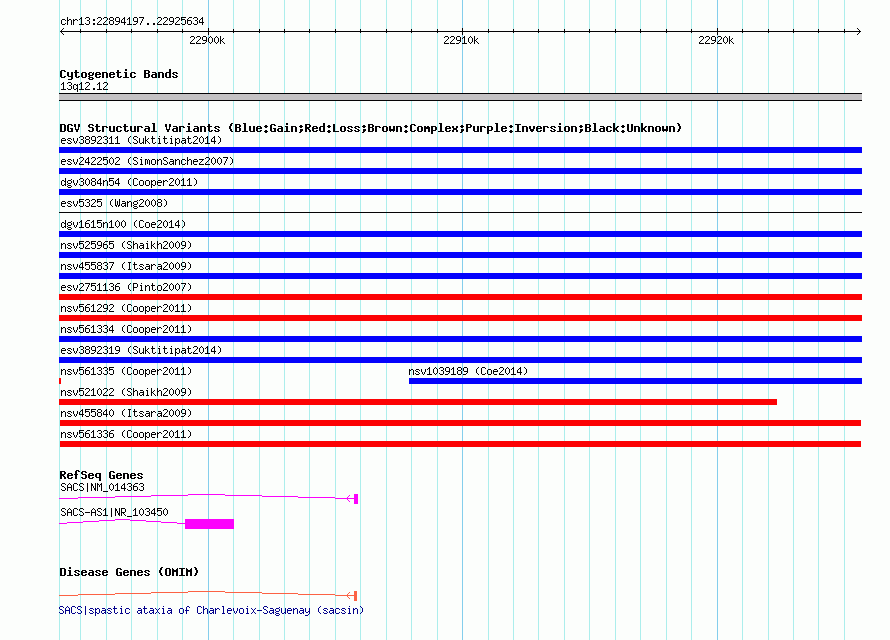Click the esv2751136 (Pinto2007) label

[x=126, y=287]
